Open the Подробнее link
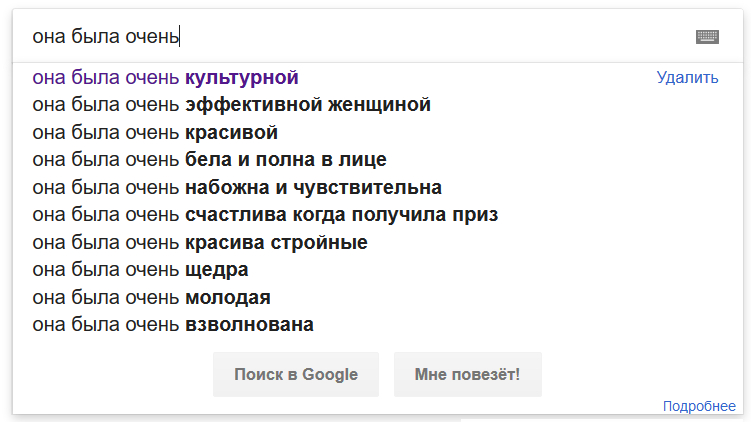Screen dimensions: 751x422 point(699,405)
